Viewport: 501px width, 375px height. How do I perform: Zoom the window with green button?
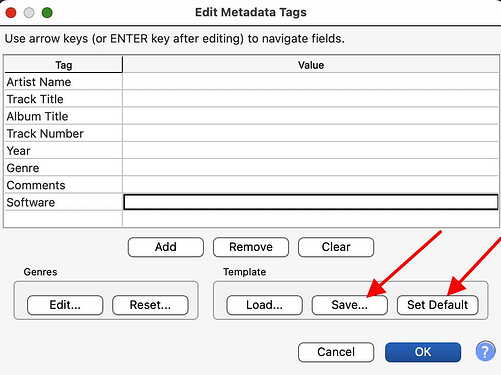tap(47, 13)
